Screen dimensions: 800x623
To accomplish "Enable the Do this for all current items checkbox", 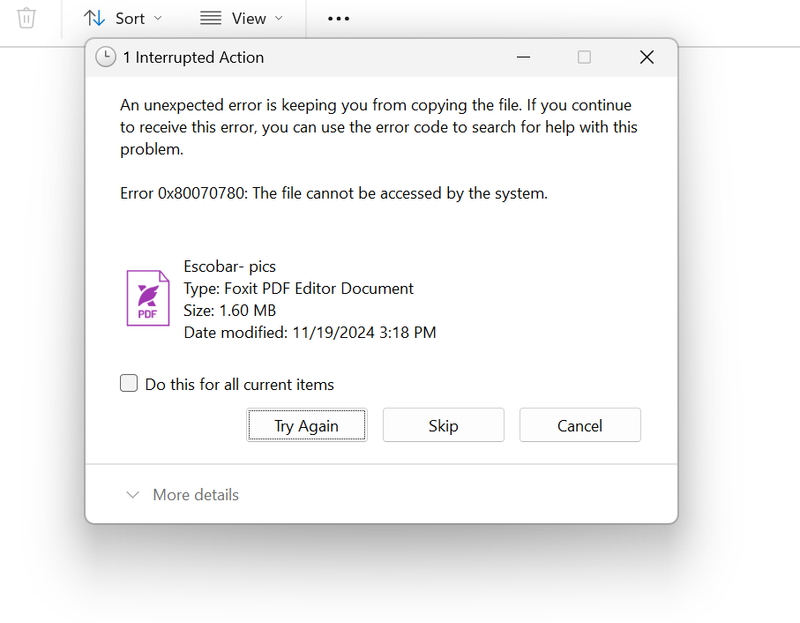I will (x=129, y=383).
